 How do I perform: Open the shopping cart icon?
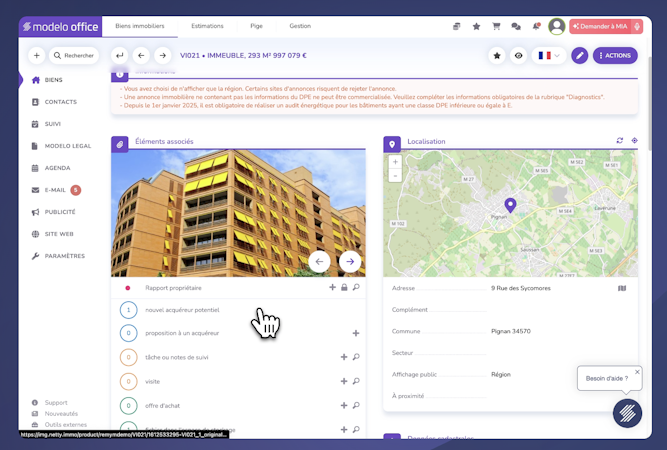pyautogui.click(x=496, y=26)
